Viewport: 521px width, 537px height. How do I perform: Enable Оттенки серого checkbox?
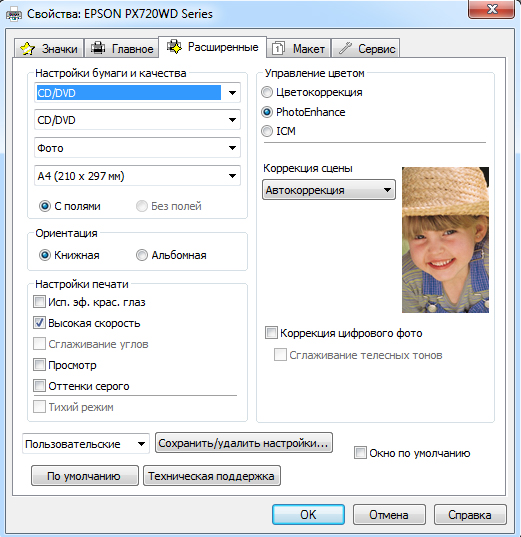[39, 386]
